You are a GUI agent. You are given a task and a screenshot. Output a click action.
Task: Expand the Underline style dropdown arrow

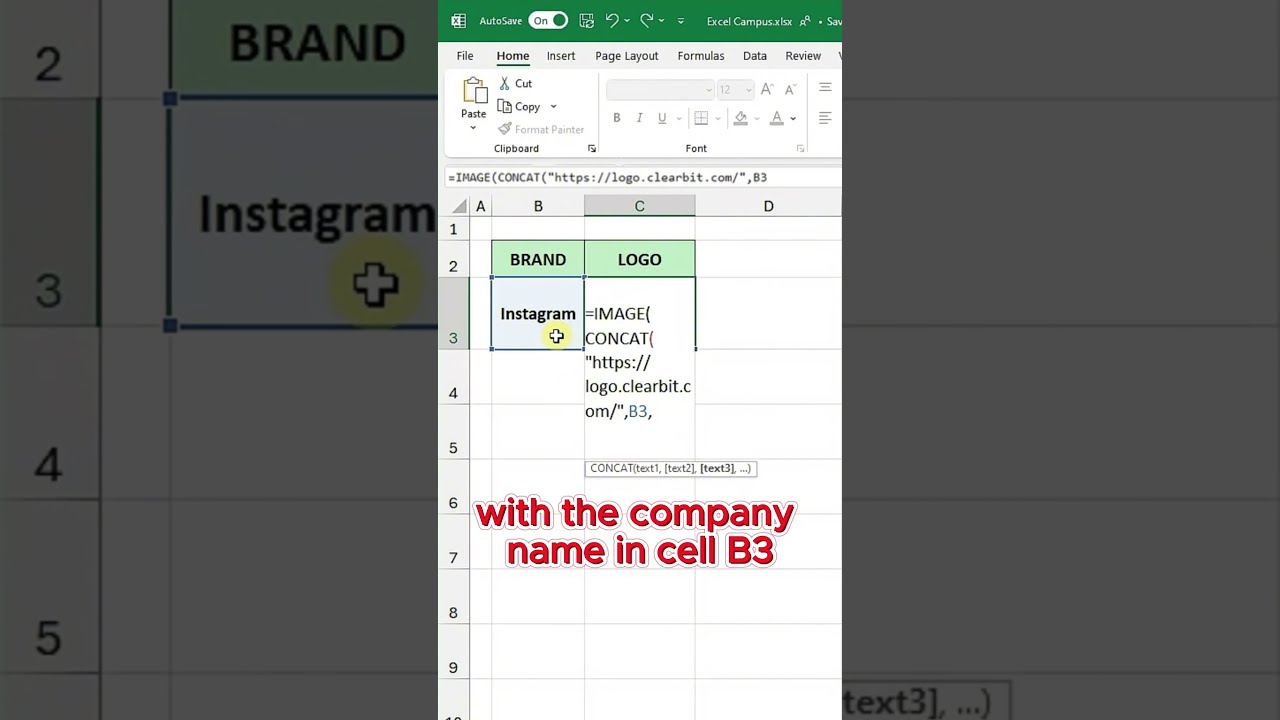click(677, 119)
